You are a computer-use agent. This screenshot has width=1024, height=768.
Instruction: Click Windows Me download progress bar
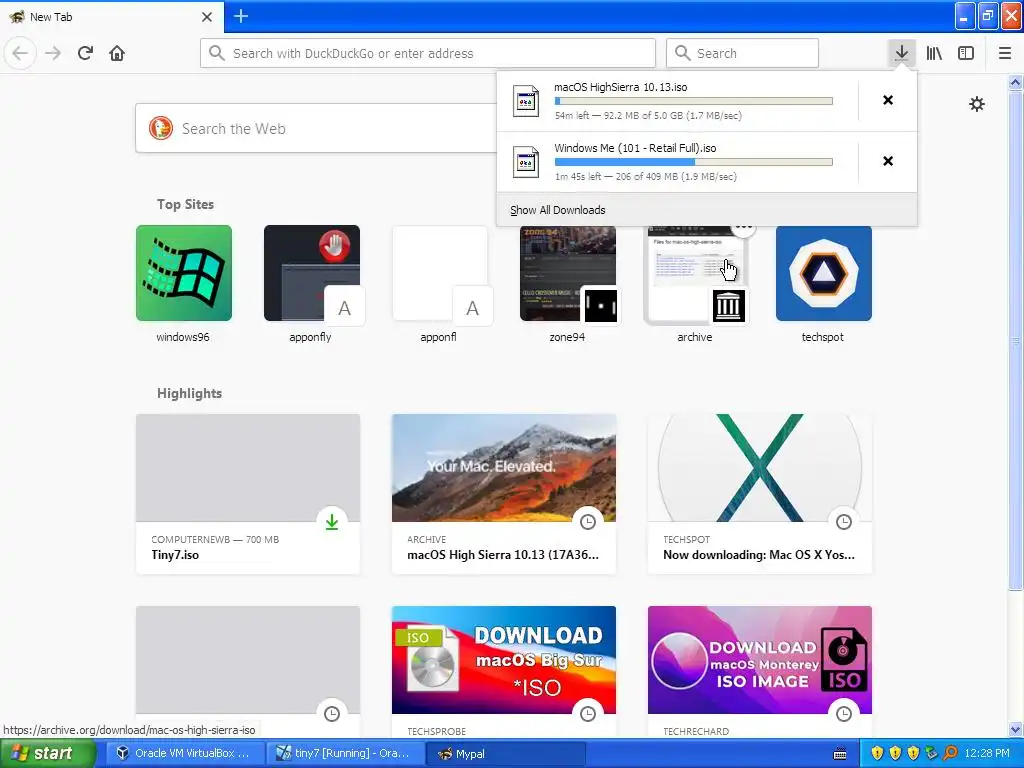(x=694, y=162)
